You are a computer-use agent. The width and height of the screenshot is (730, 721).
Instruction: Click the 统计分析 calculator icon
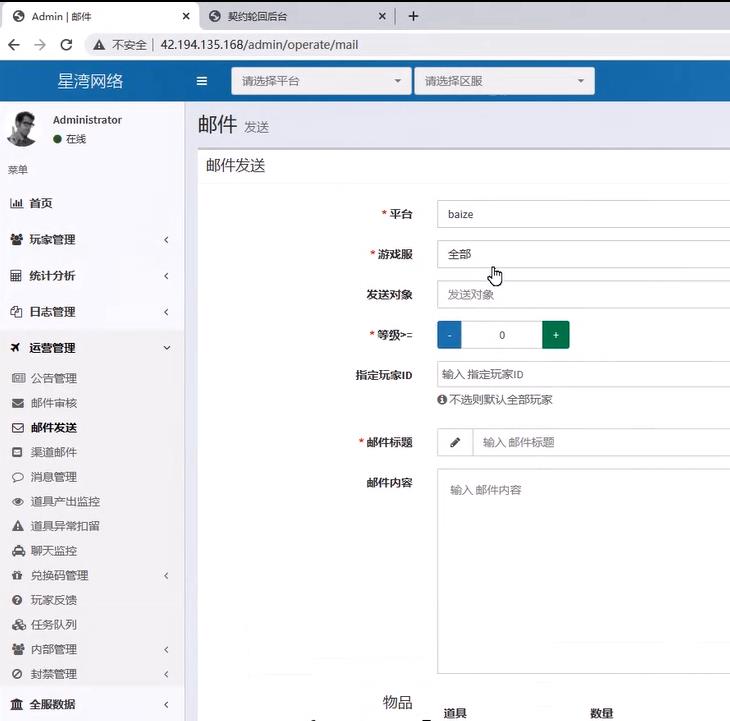click(16, 276)
